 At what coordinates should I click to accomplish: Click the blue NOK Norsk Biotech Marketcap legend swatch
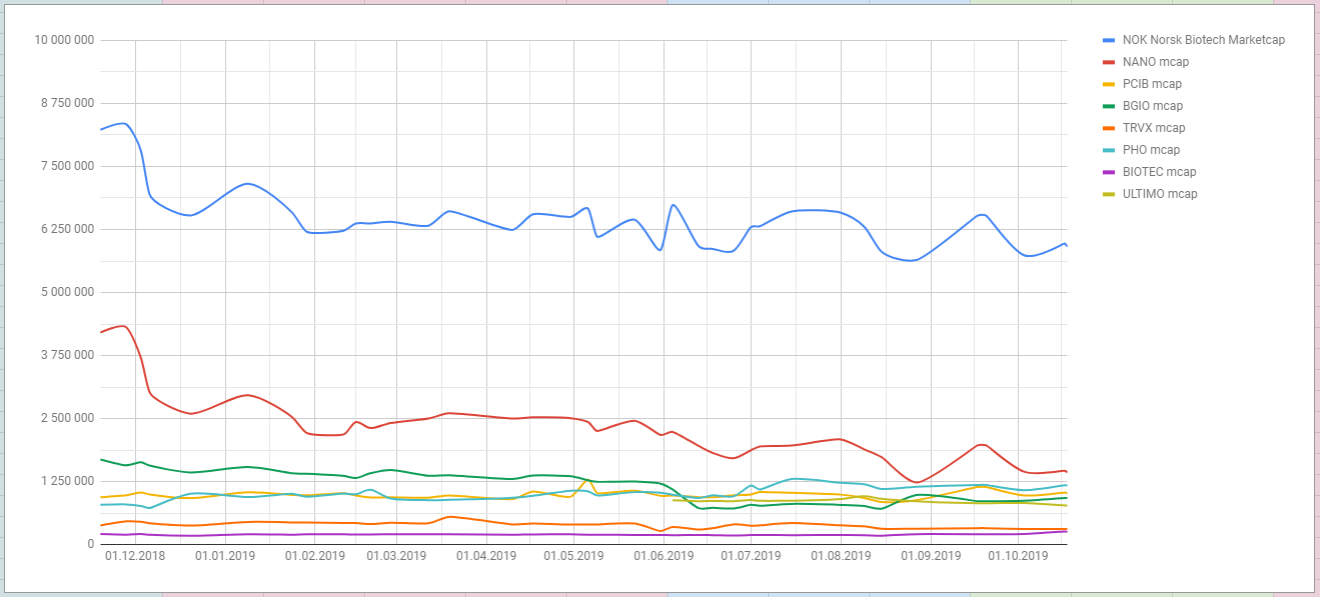(1108, 40)
